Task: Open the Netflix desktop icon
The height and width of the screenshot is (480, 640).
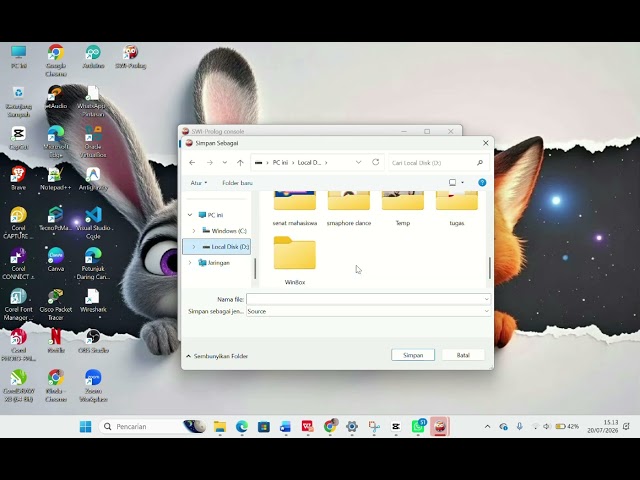Action: [56, 341]
